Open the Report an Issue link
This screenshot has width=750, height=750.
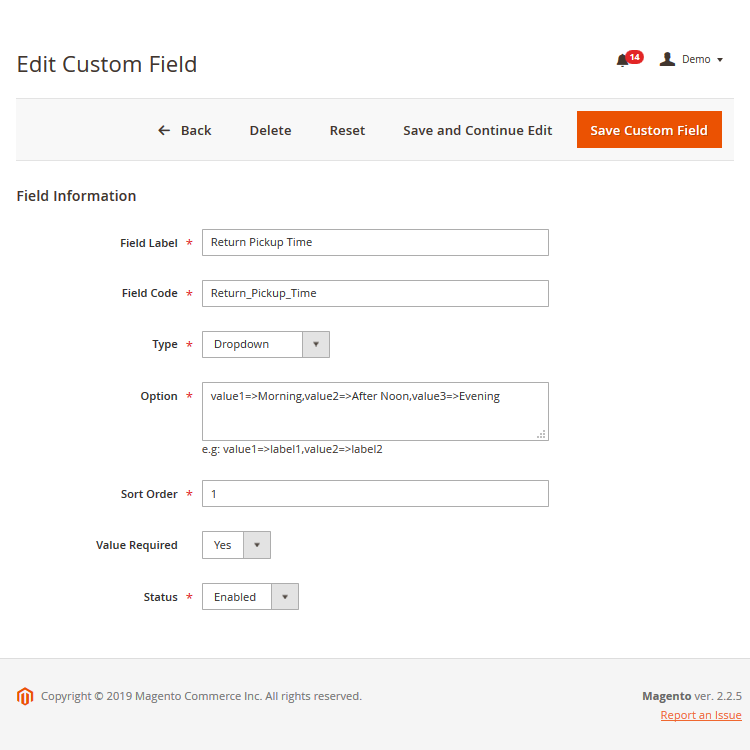(x=700, y=715)
